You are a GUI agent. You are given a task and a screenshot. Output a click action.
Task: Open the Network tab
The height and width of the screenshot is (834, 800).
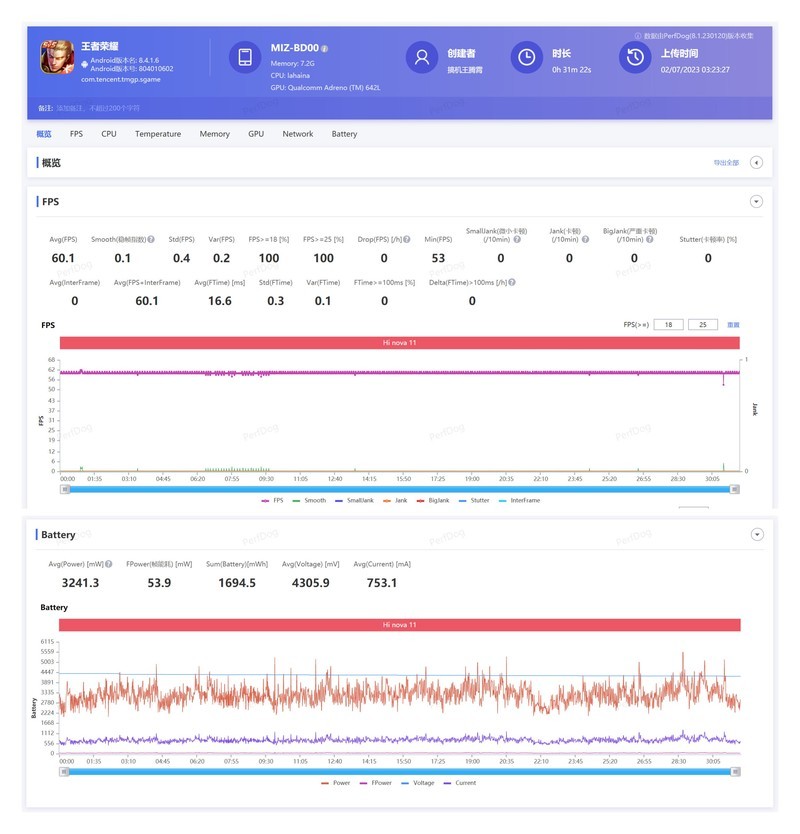298,134
